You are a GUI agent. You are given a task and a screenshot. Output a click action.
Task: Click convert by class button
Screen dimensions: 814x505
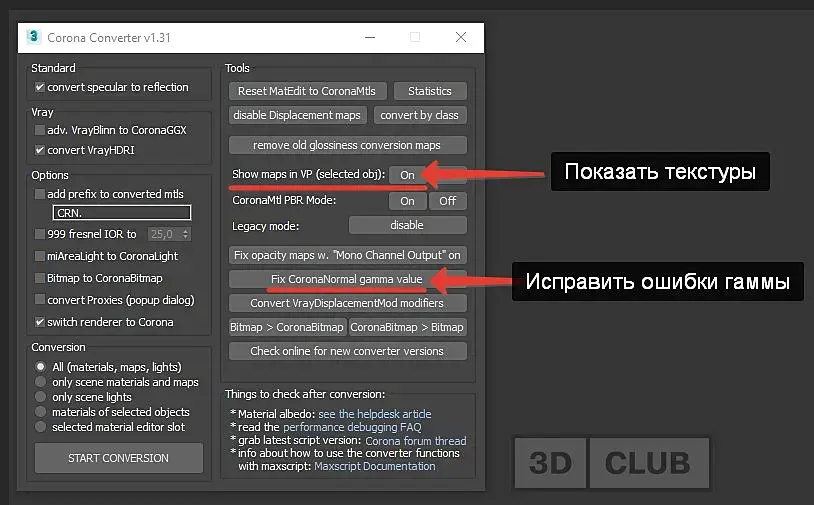point(420,115)
